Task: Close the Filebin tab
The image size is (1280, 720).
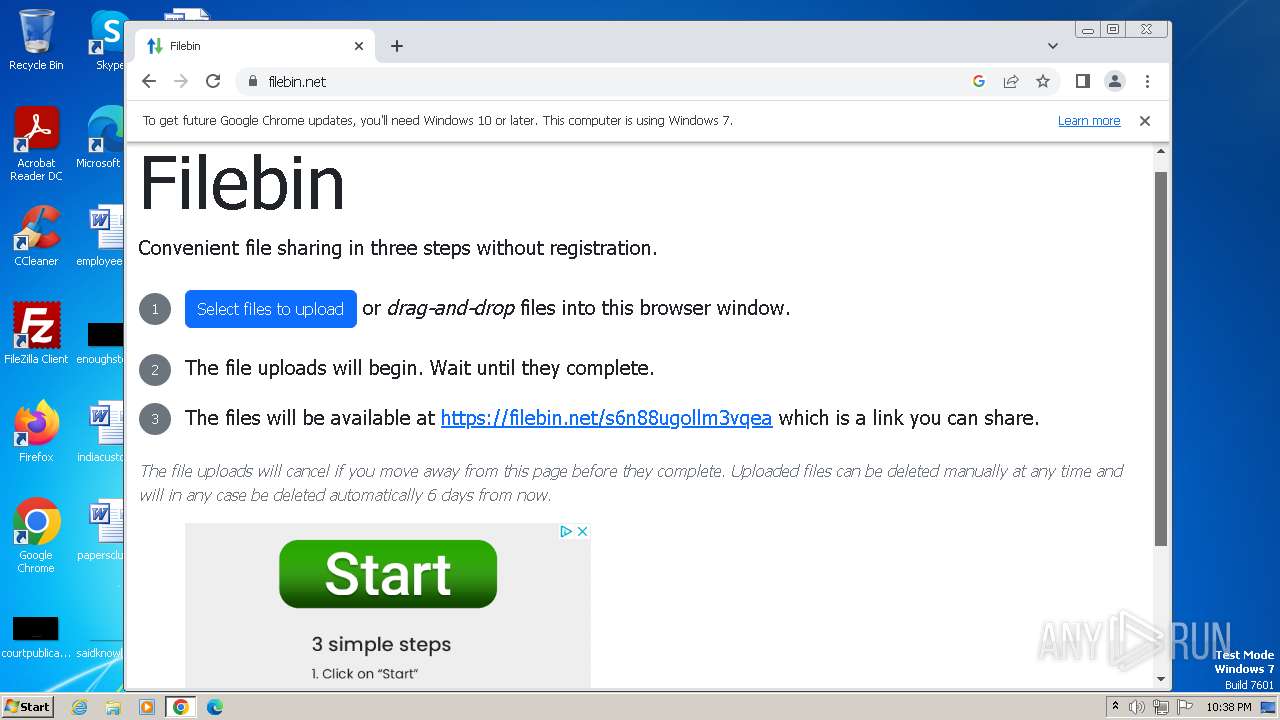Action: click(359, 46)
